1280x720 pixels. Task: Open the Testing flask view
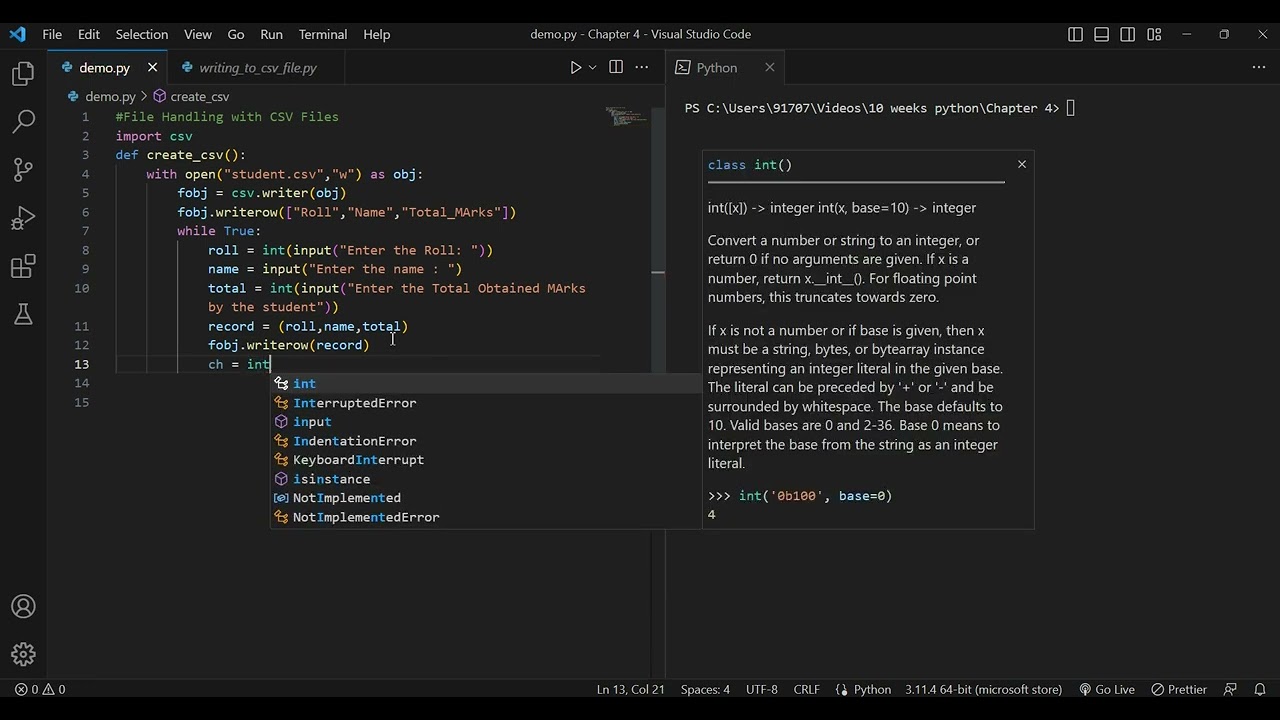pos(23,315)
